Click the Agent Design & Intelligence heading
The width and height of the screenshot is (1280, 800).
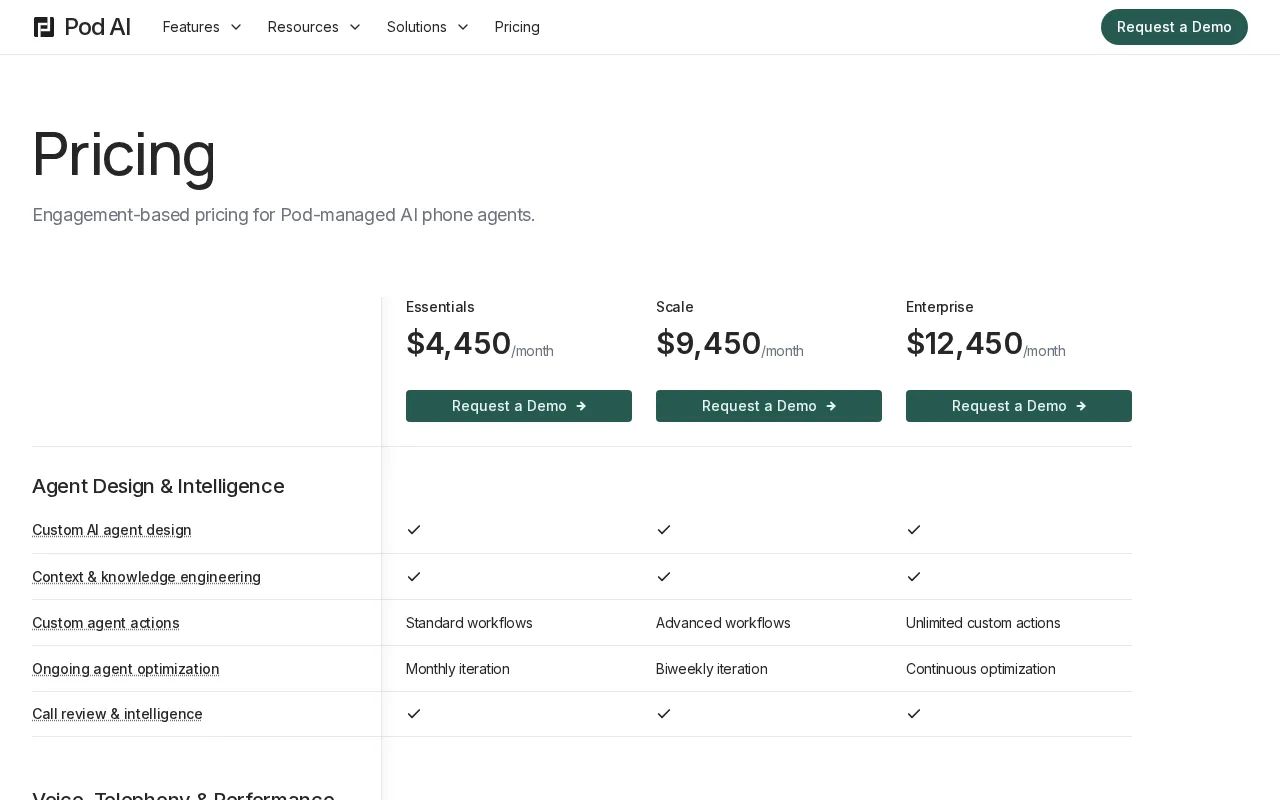pos(158,486)
